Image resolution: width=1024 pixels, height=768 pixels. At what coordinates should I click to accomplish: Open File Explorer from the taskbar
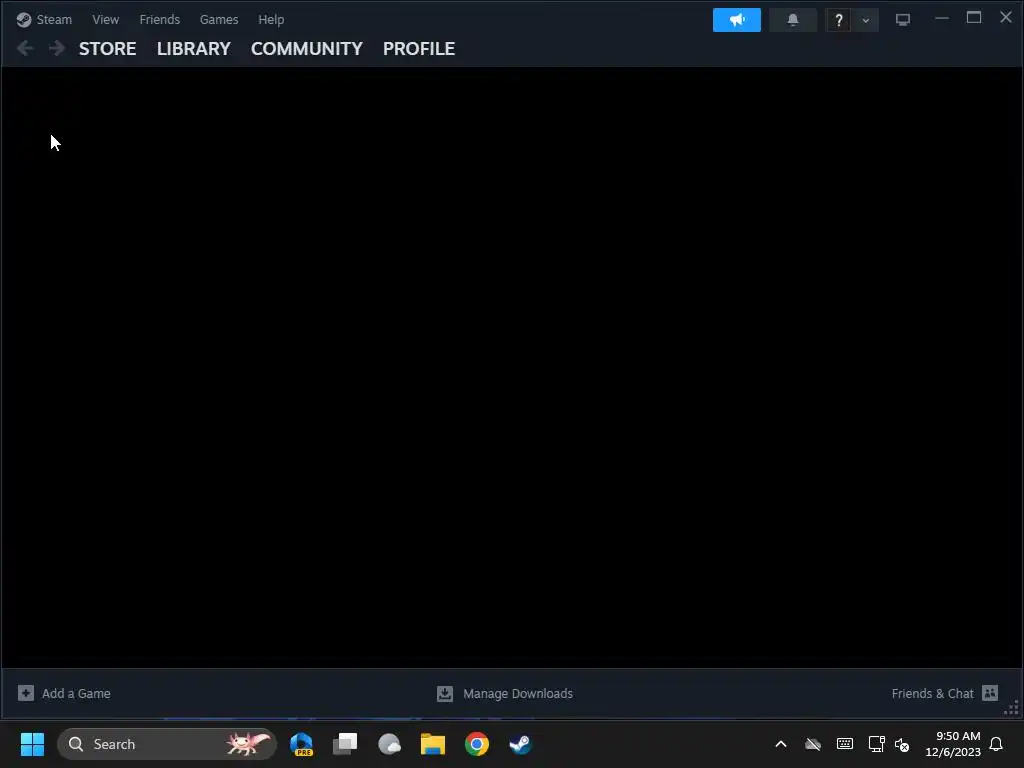click(x=432, y=744)
